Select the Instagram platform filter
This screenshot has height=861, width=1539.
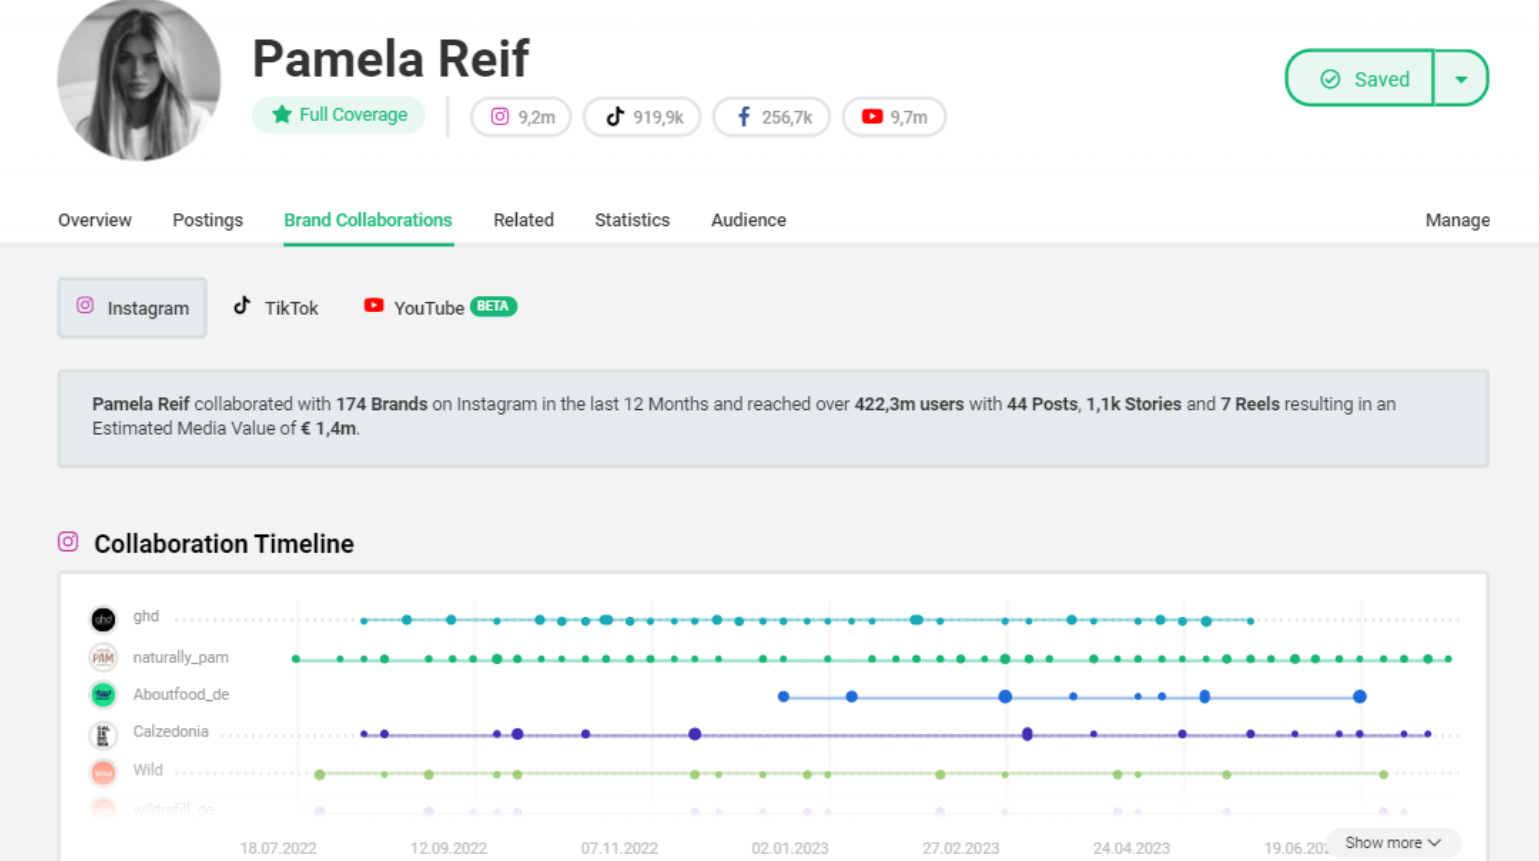pos(132,308)
